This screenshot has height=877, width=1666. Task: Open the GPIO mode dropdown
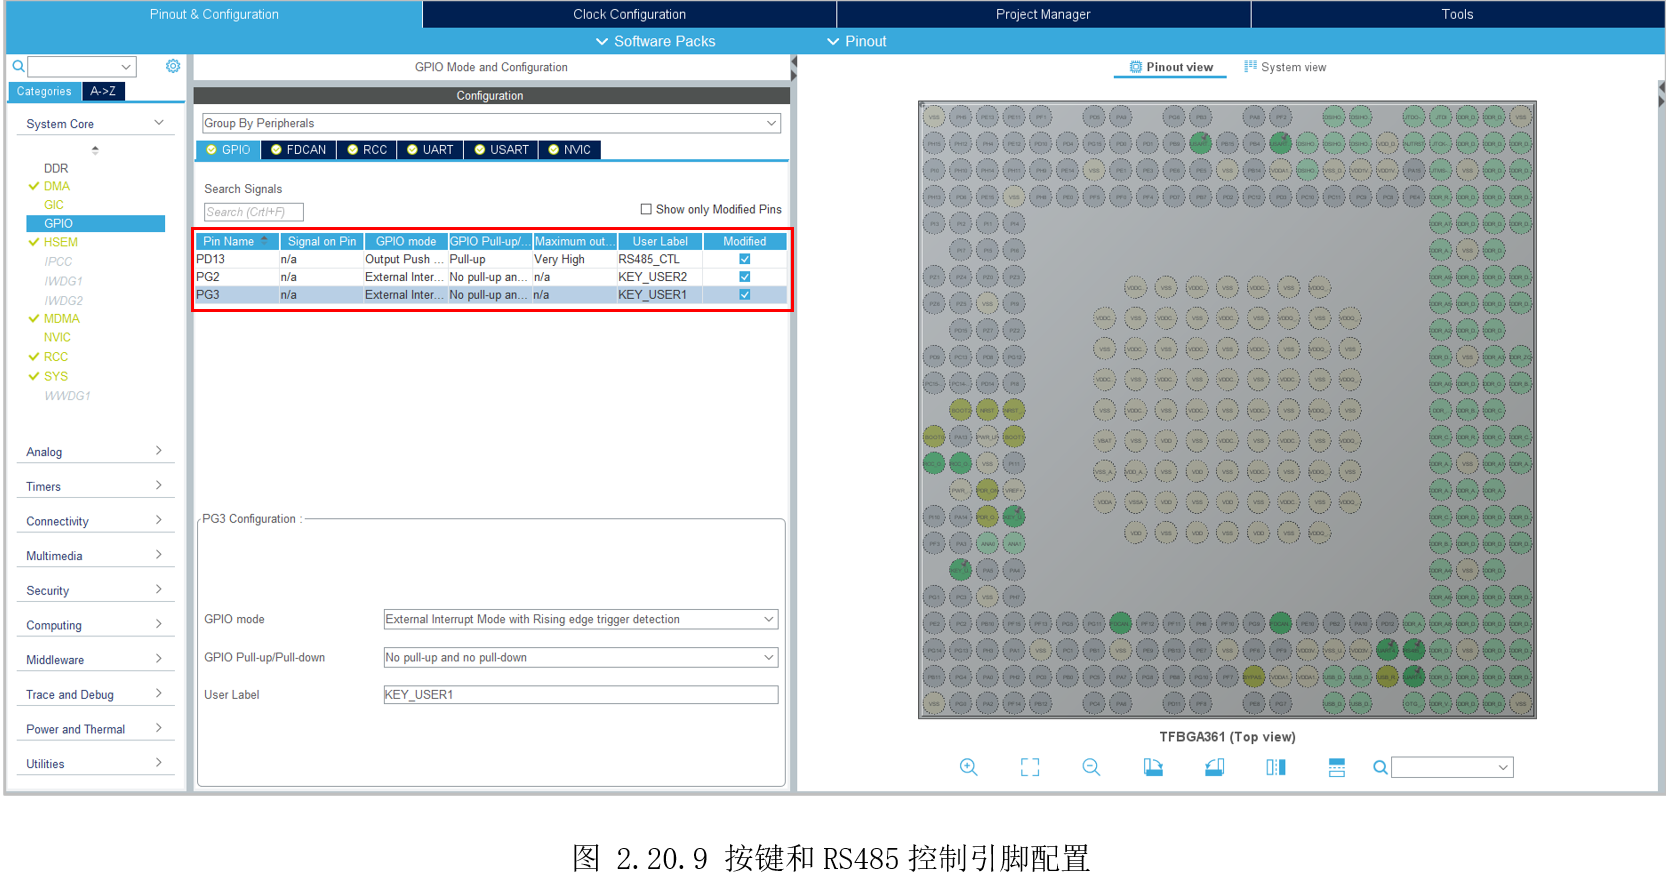click(x=580, y=620)
